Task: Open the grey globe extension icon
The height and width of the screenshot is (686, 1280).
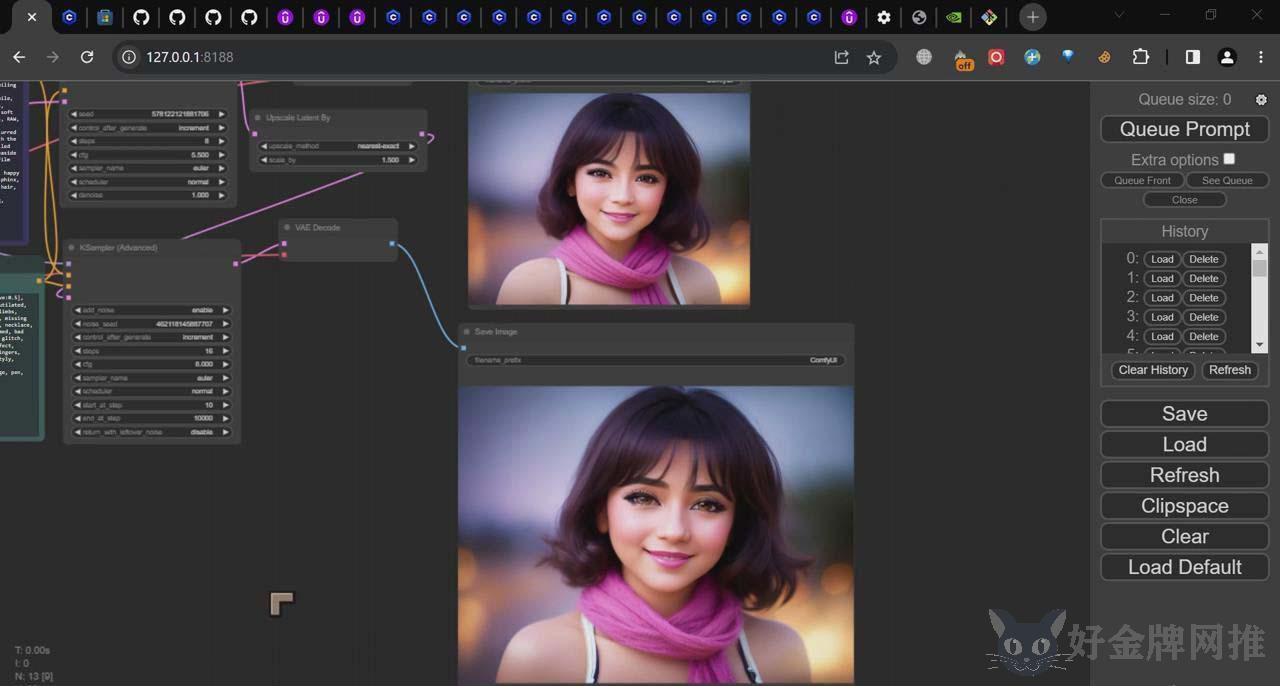Action: pyautogui.click(x=924, y=57)
